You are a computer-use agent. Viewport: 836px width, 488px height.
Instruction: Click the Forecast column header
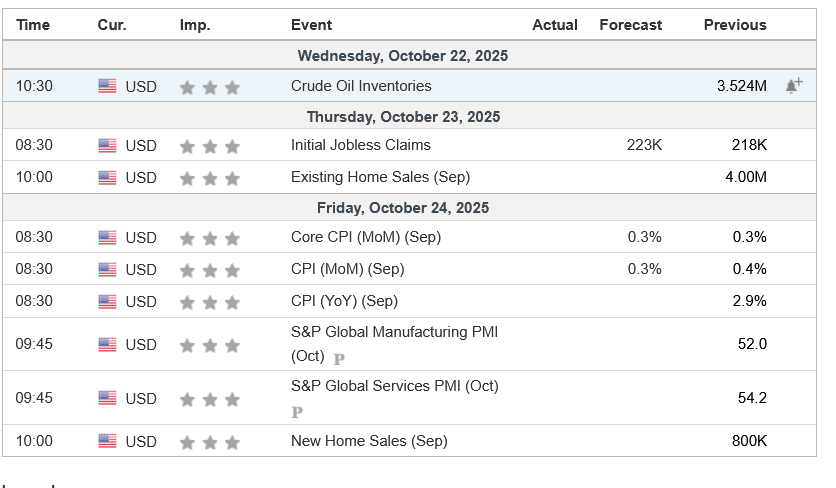(630, 25)
